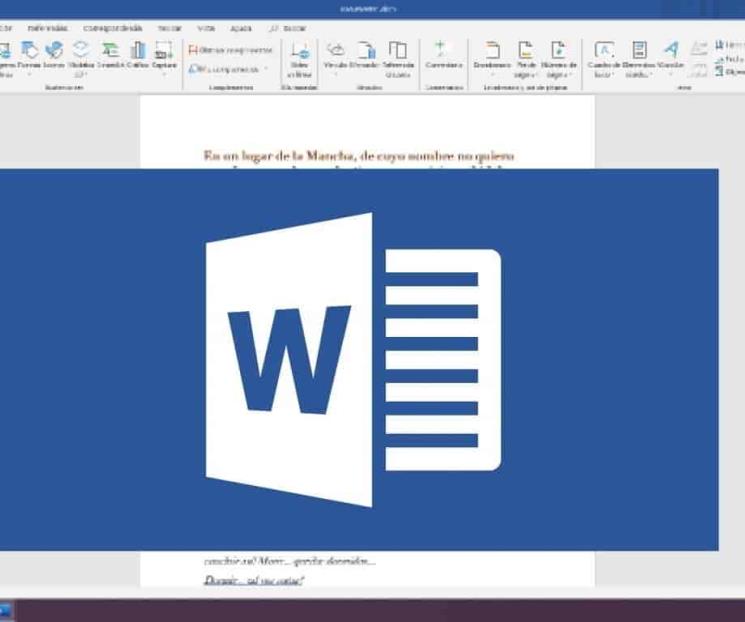This screenshot has height=622, width=745.
Task: Expand the Elementos rápidos menu
Action: [x=639, y=60]
